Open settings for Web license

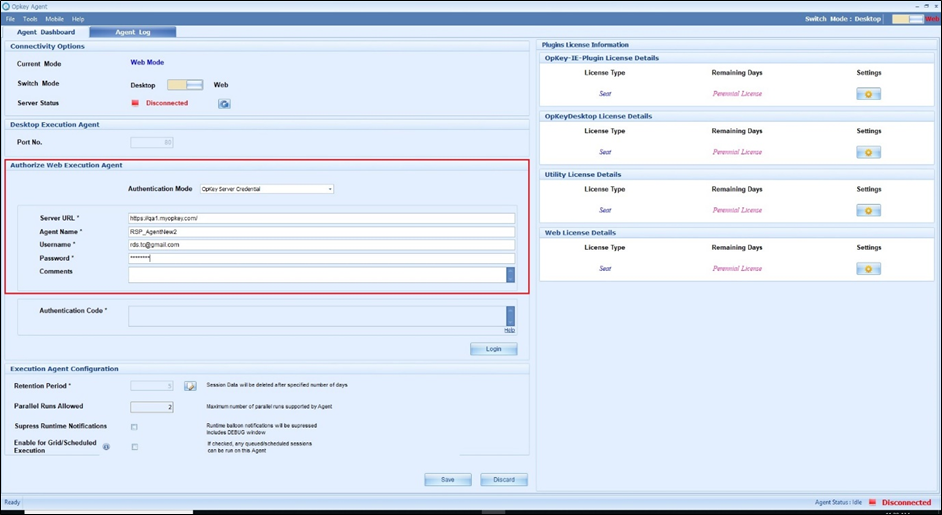pos(868,268)
